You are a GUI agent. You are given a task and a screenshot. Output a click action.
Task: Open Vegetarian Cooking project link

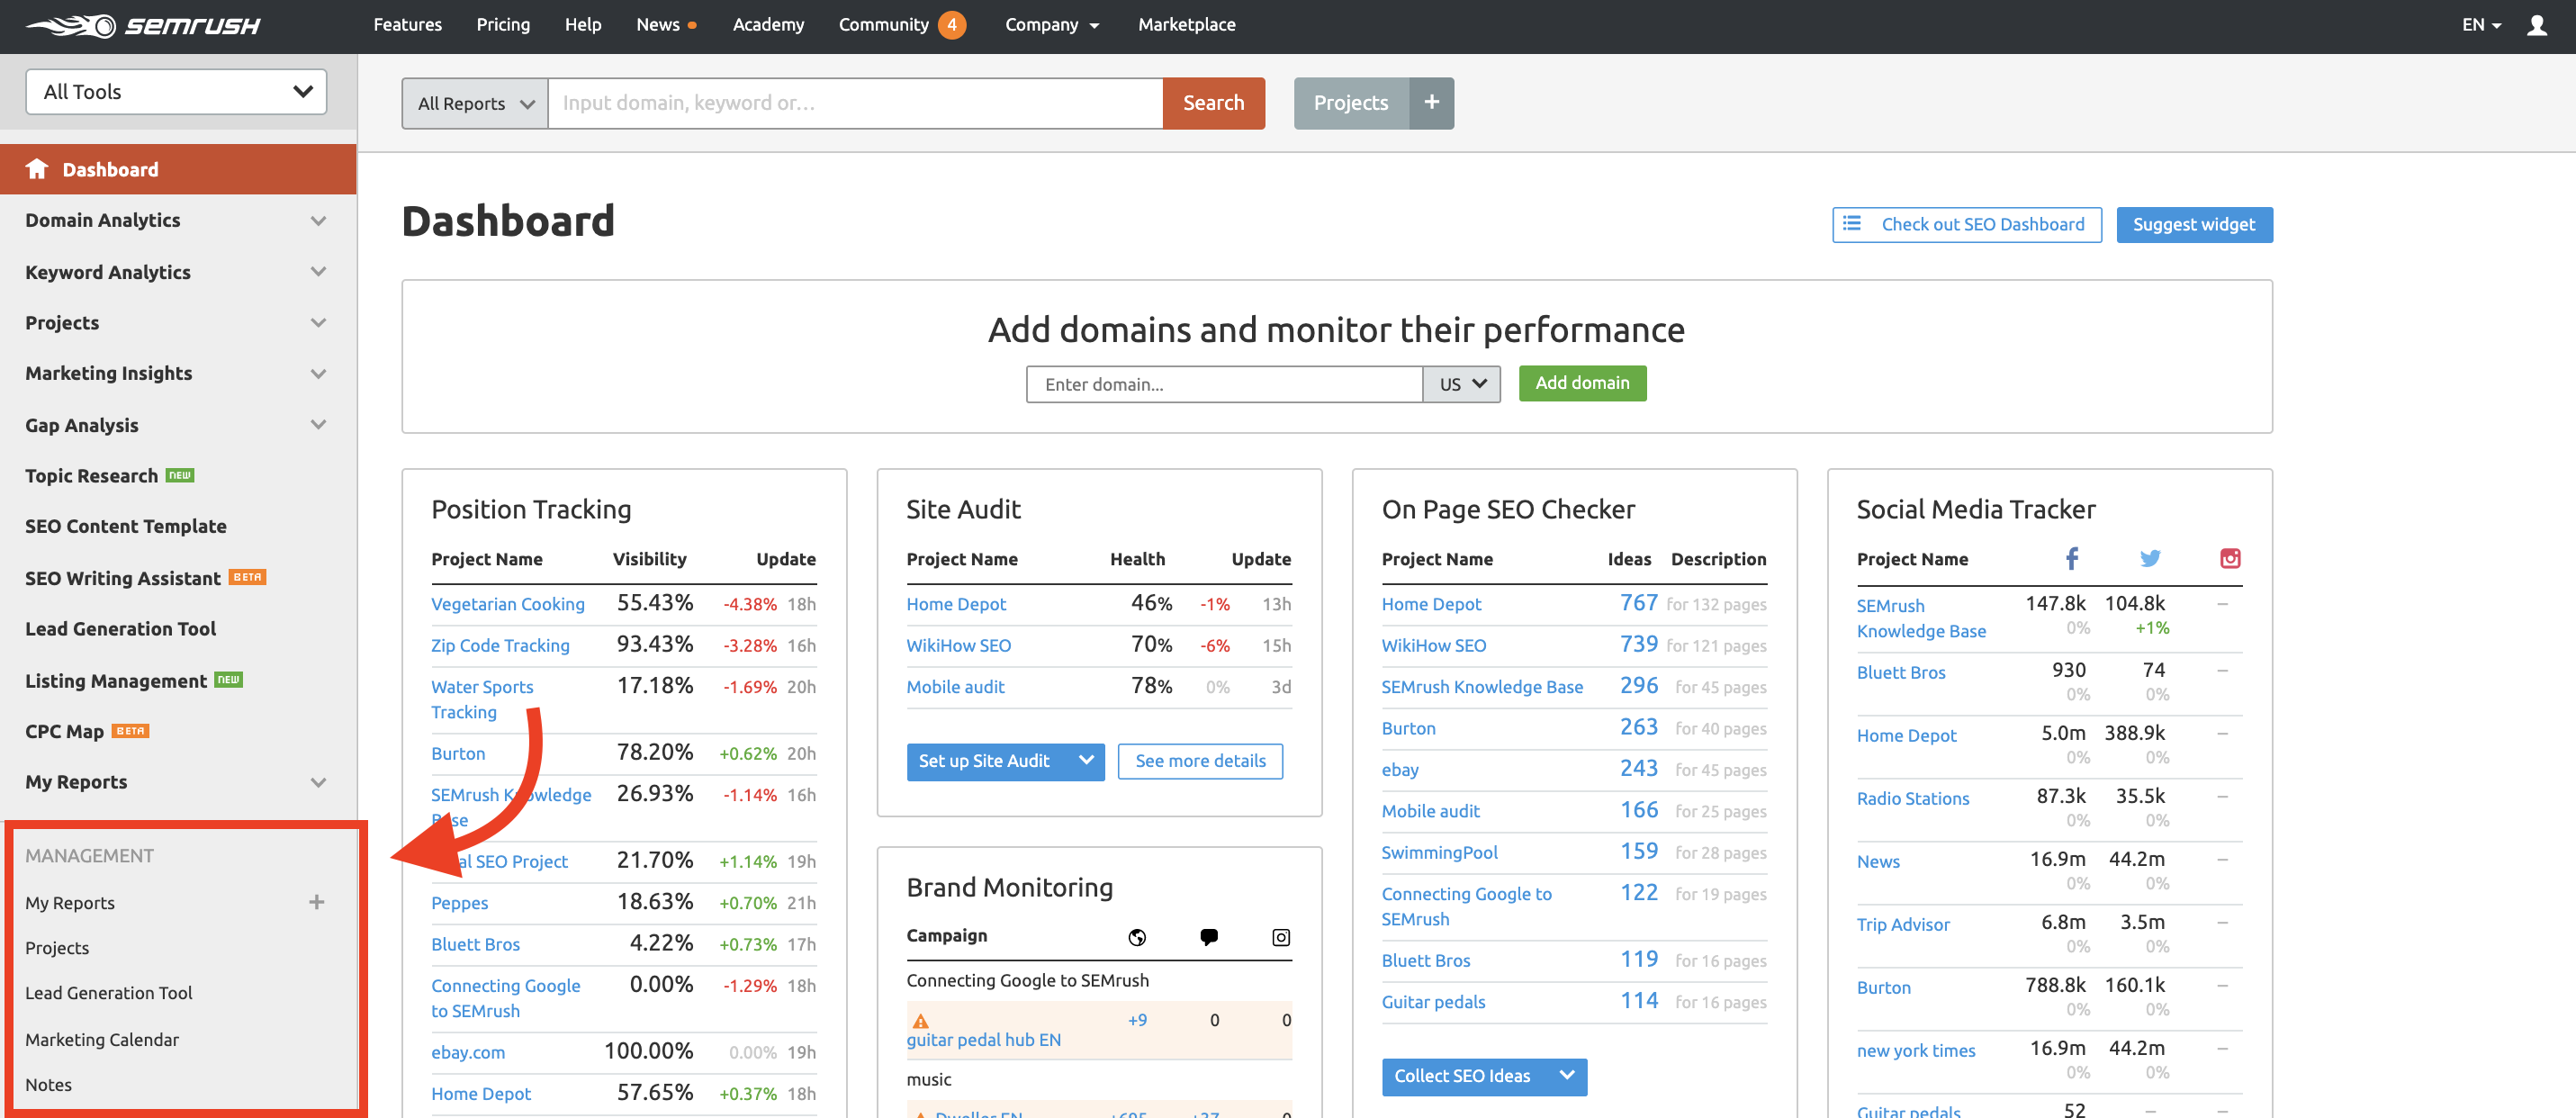(507, 604)
